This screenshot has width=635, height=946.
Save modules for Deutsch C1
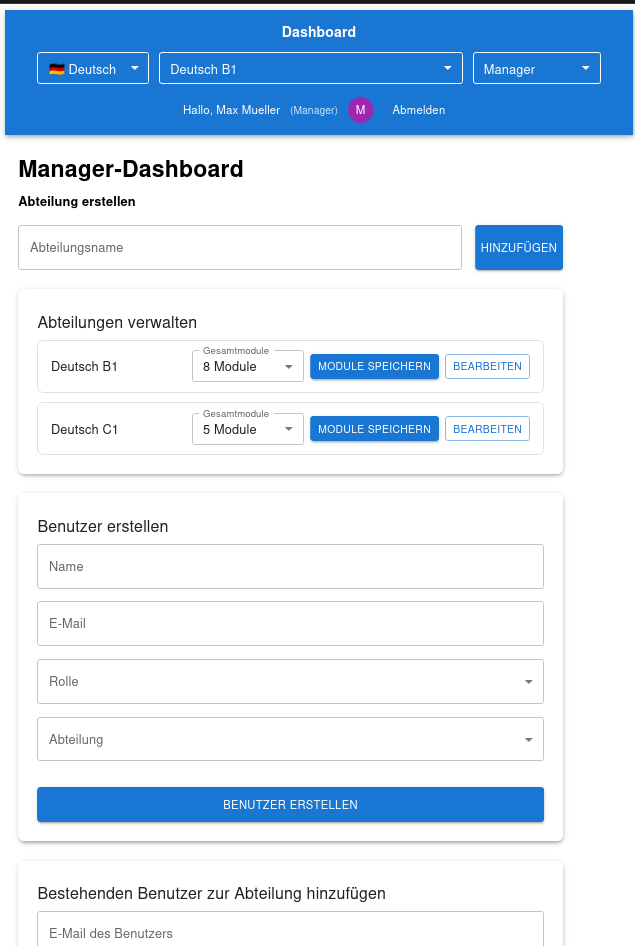[374, 429]
